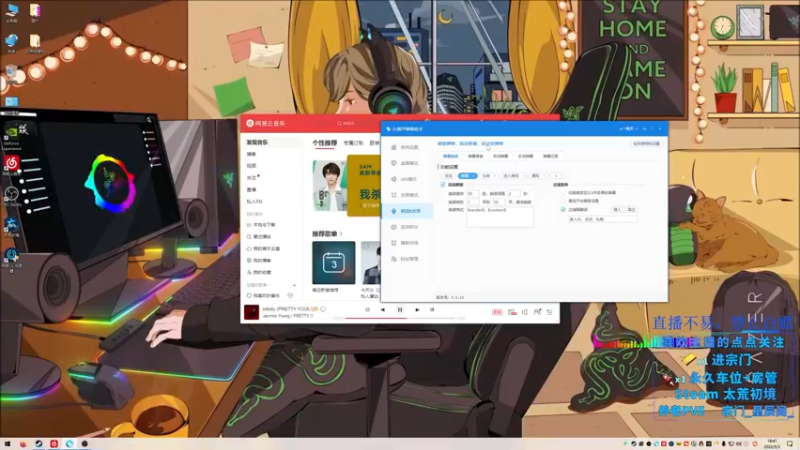800x450 pixels.
Task: Open the red NetEase Music taskbar icon
Action: [54, 444]
